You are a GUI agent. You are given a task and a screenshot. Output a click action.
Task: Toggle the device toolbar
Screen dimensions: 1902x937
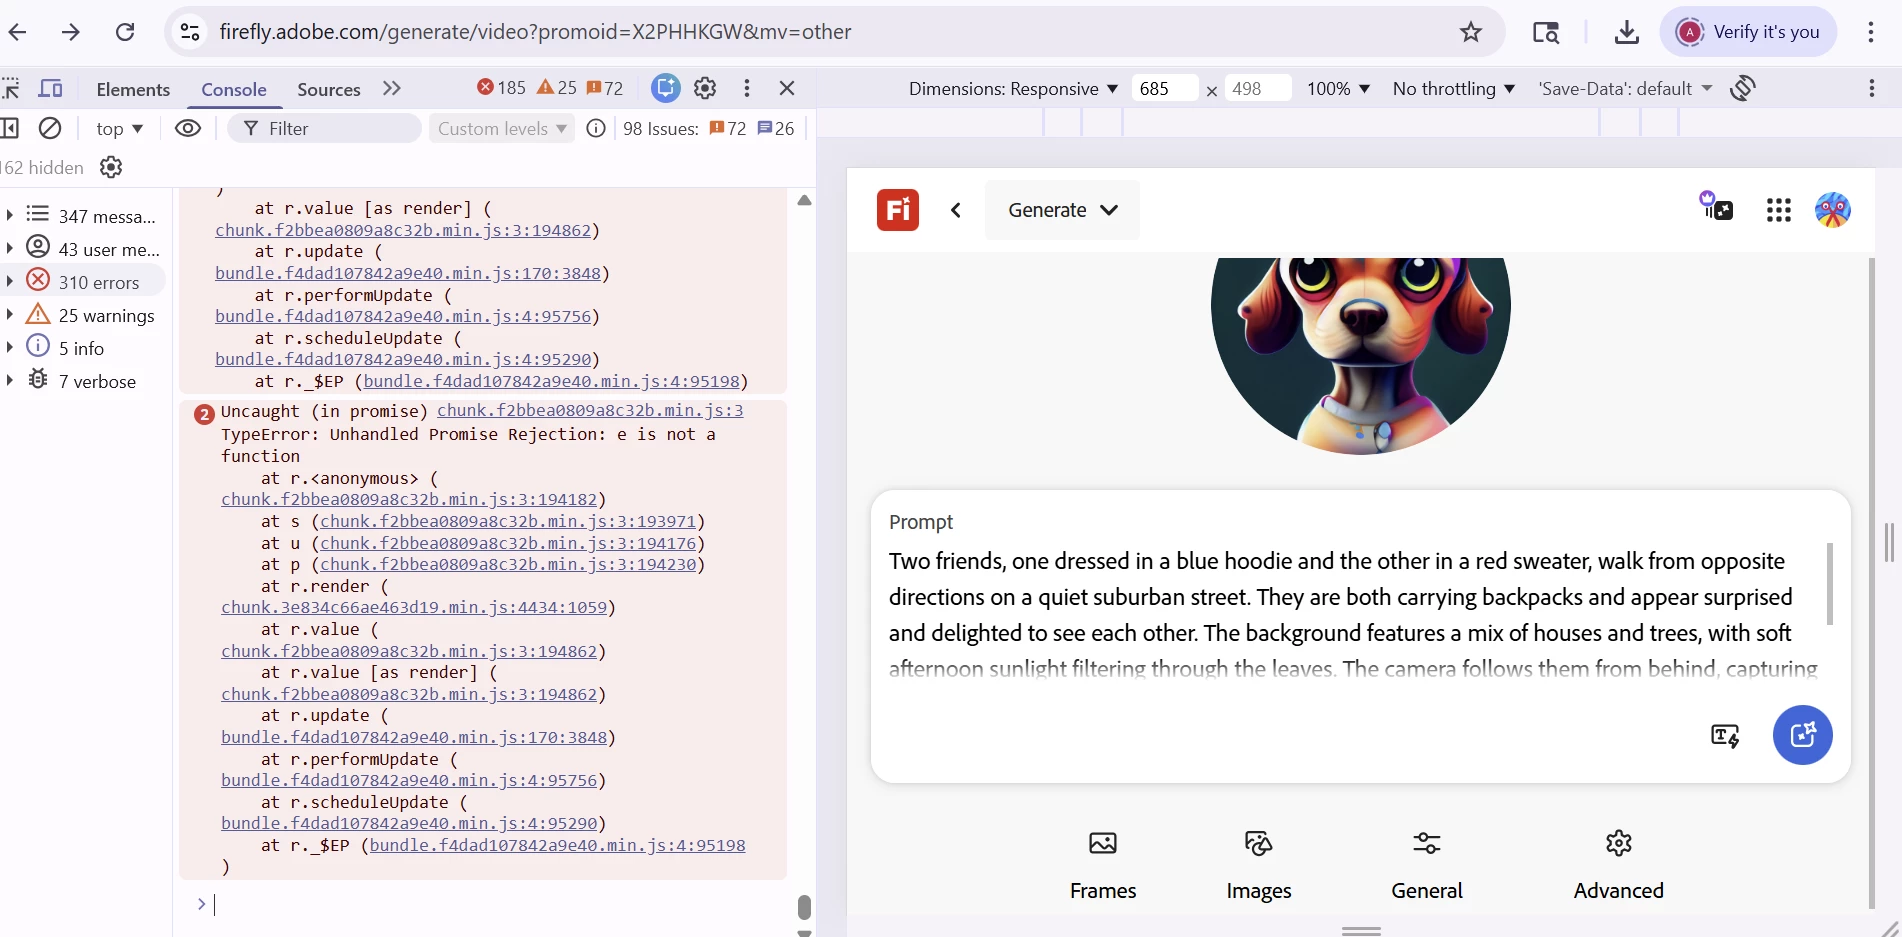(50, 89)
